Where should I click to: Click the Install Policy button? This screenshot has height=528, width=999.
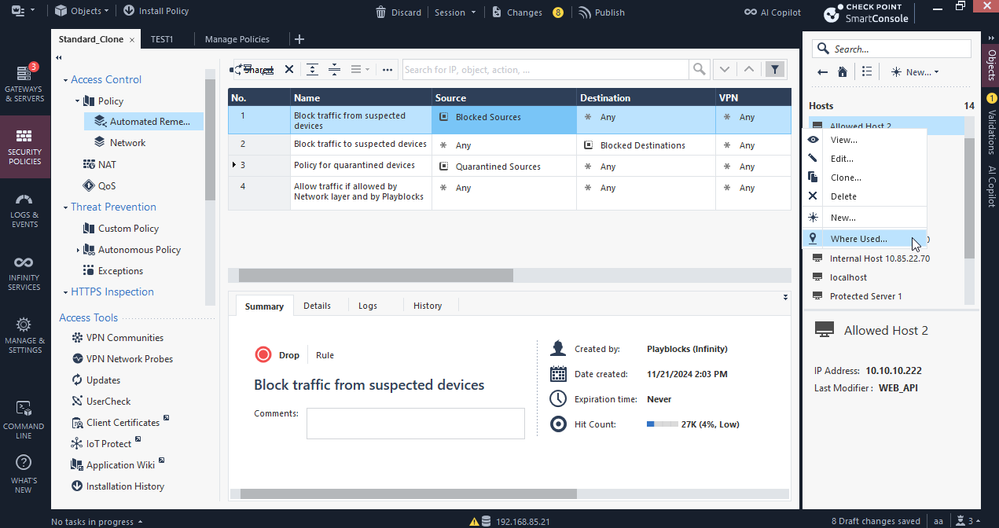(x=156, y=11)
